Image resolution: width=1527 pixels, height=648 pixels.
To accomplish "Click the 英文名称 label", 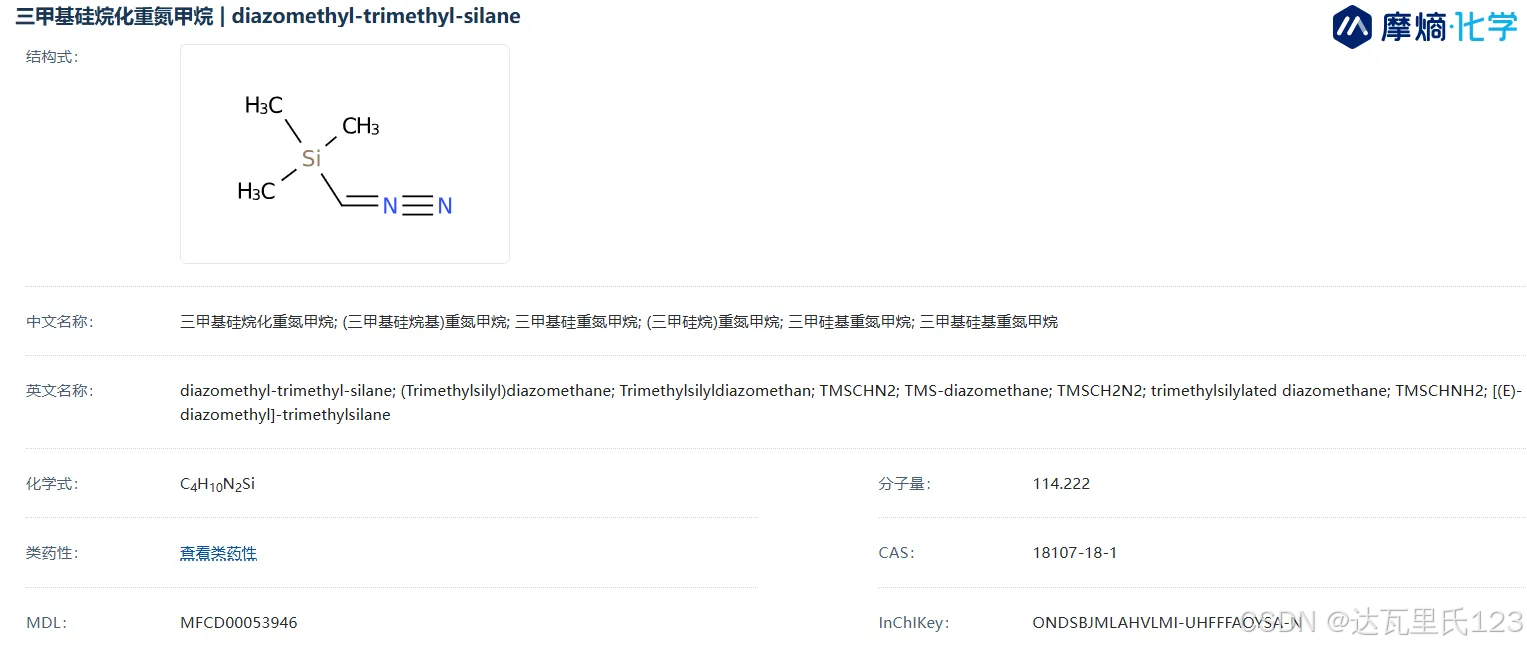I will click(x=59, y=391).
